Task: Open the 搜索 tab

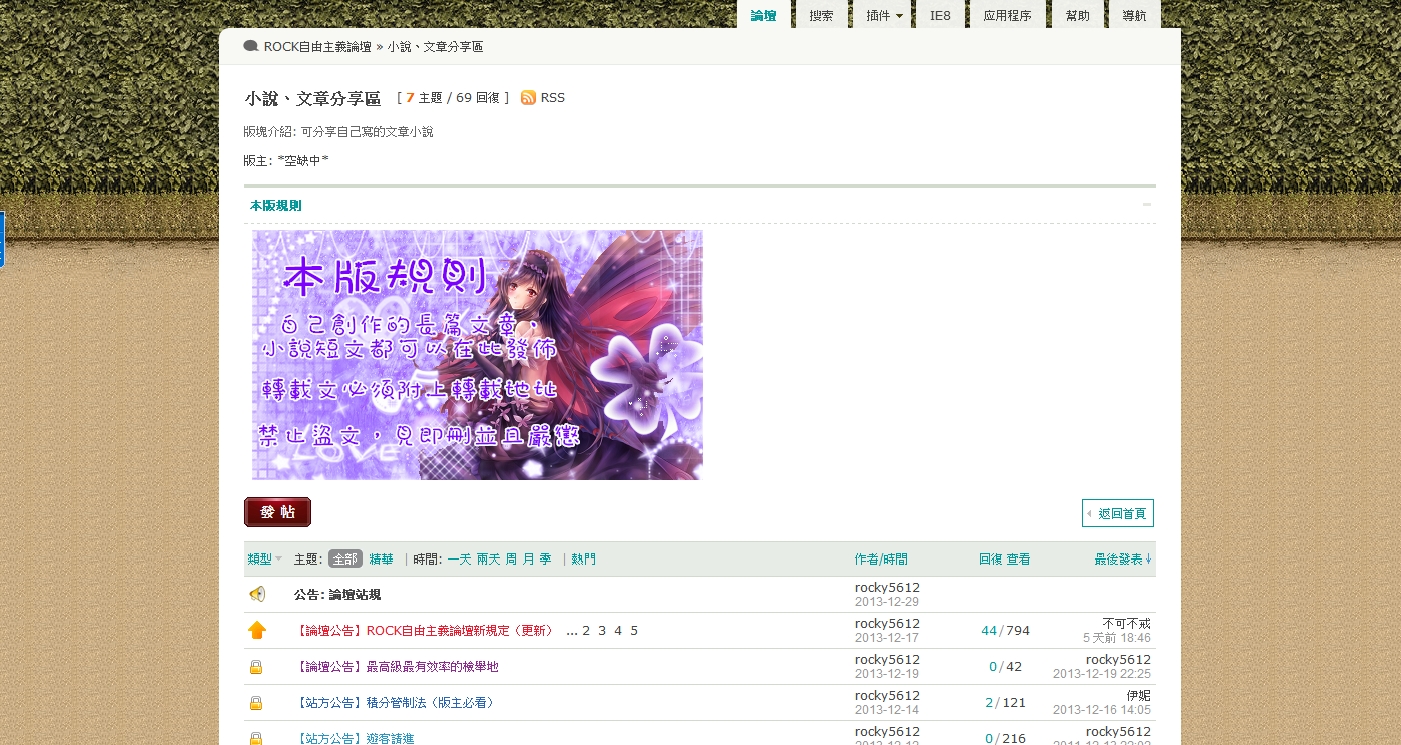Action: coord(821,16)
